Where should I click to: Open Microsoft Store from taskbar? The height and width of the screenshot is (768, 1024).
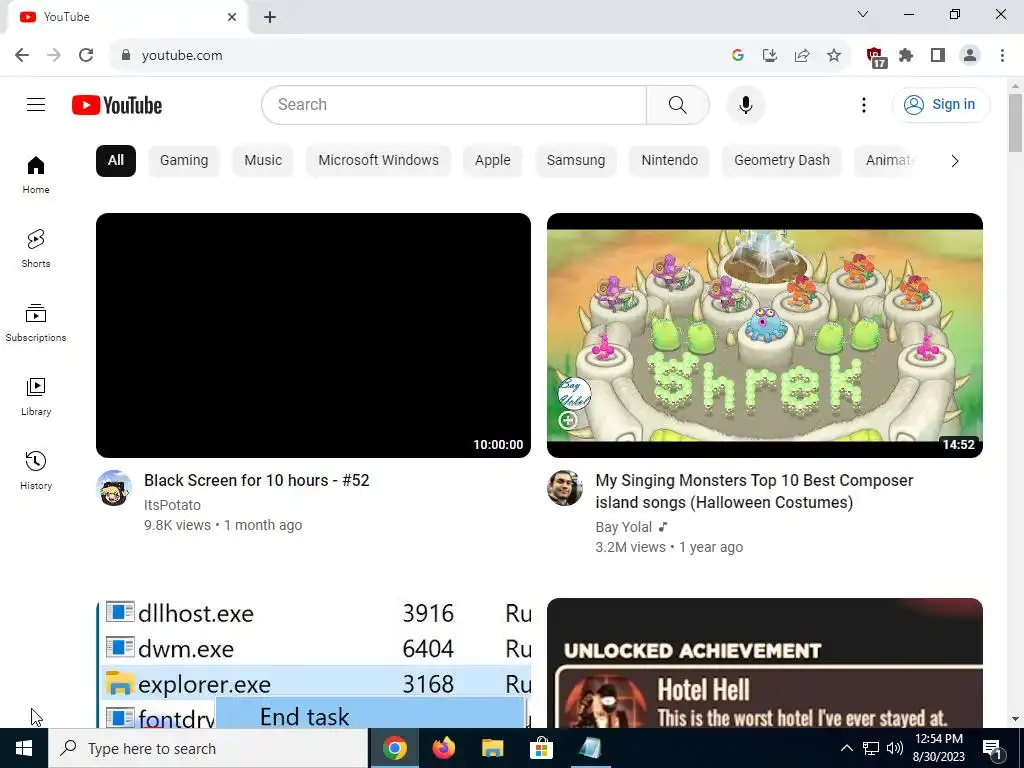tap(541, 748)
